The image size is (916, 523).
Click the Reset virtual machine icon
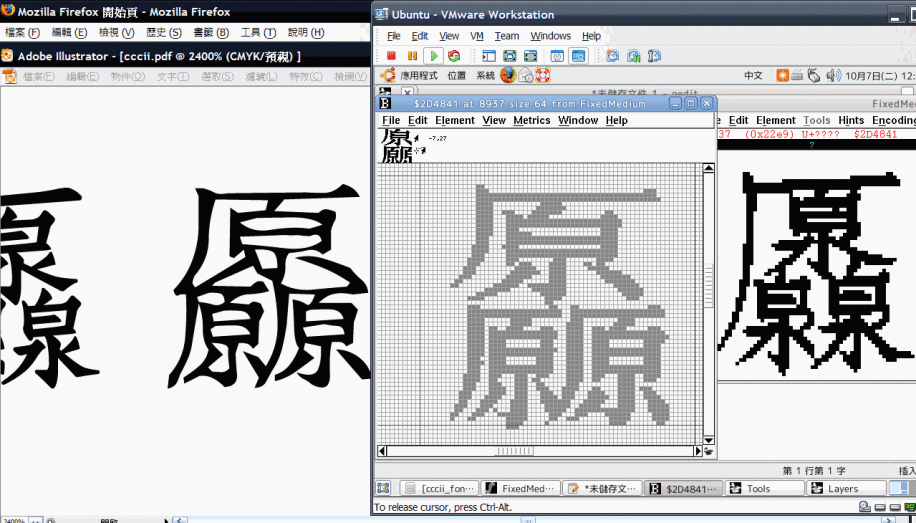click(454, 56)
